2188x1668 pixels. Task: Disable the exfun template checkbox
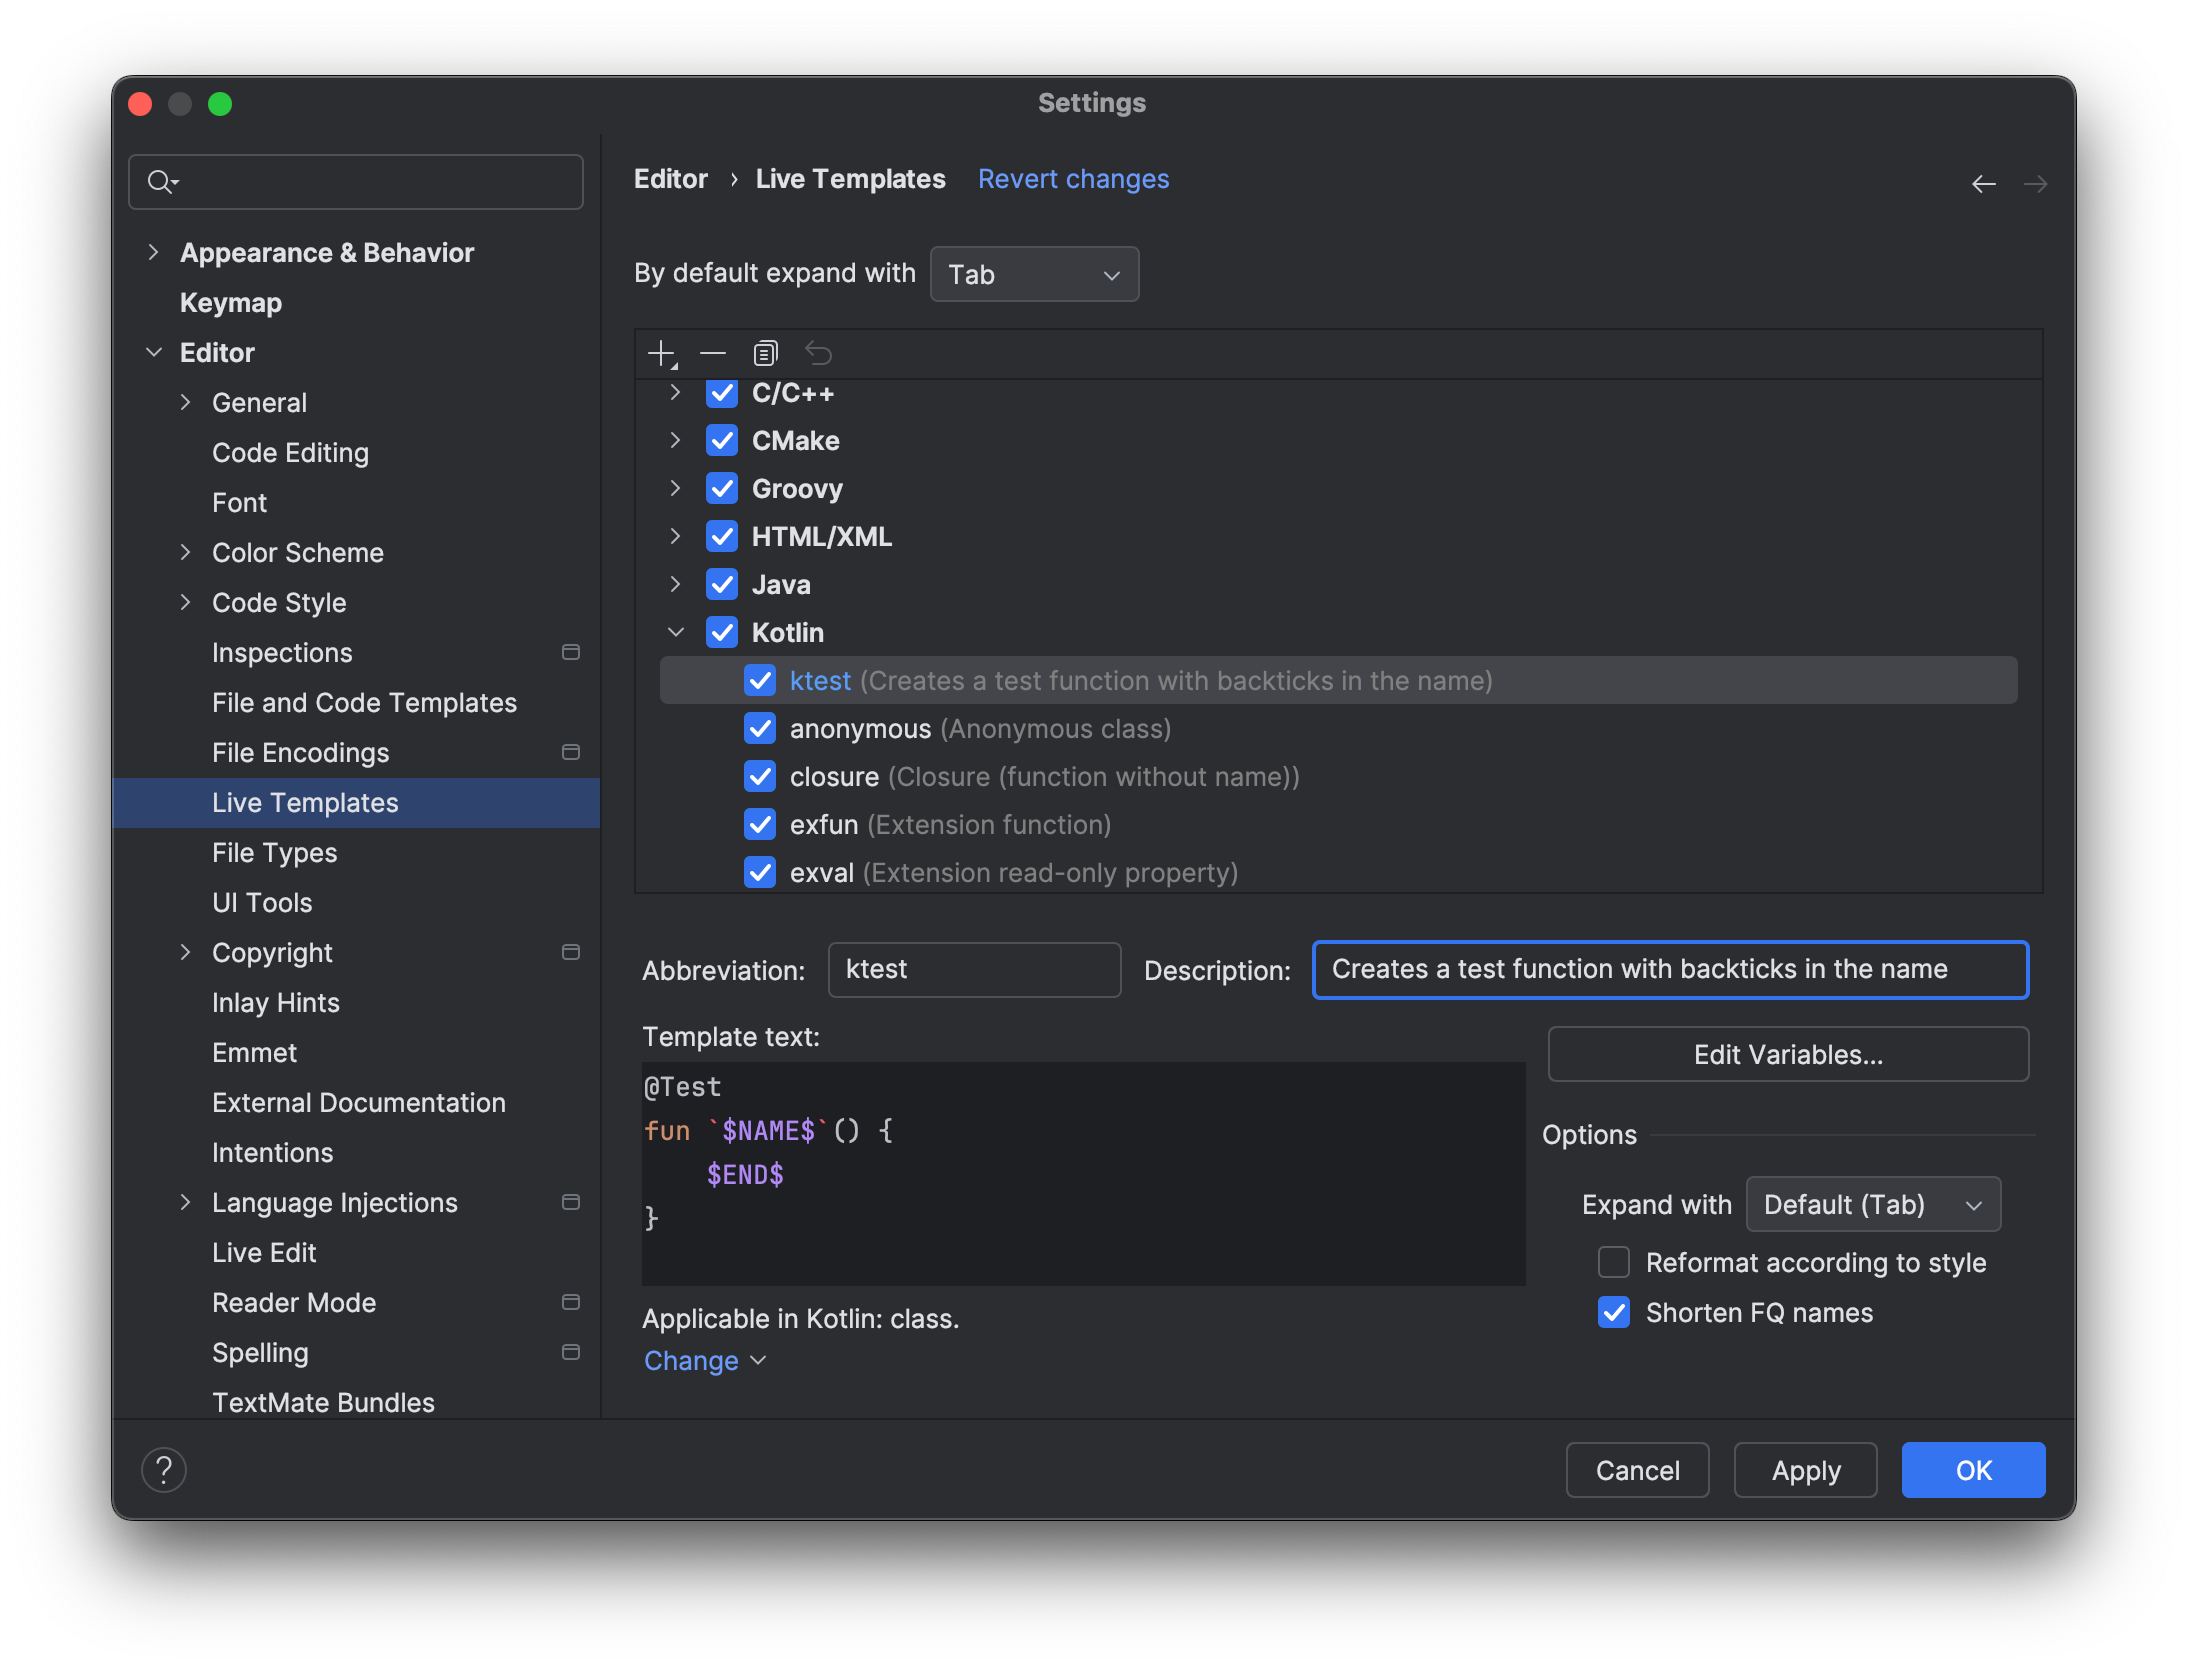tap(760, 824)
